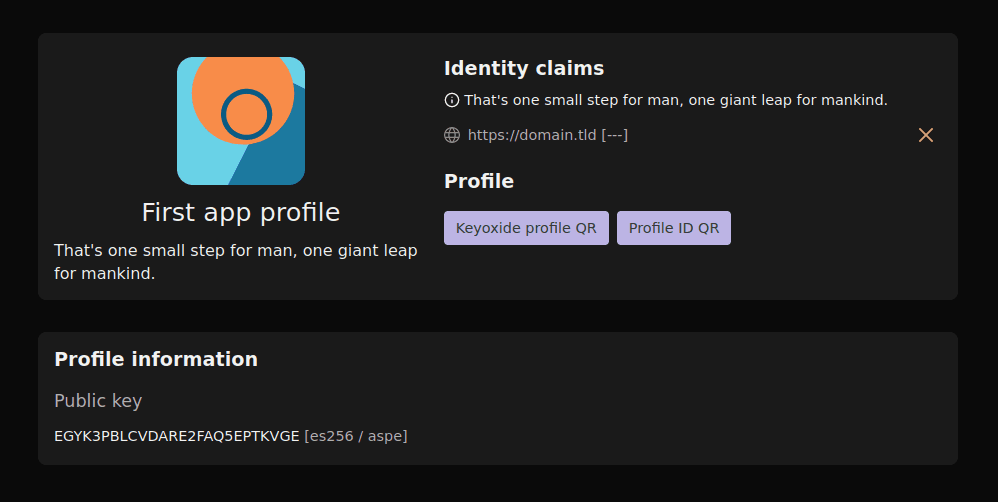
Task: Open the https://domain.tld claim link
Action: point(532,135)
